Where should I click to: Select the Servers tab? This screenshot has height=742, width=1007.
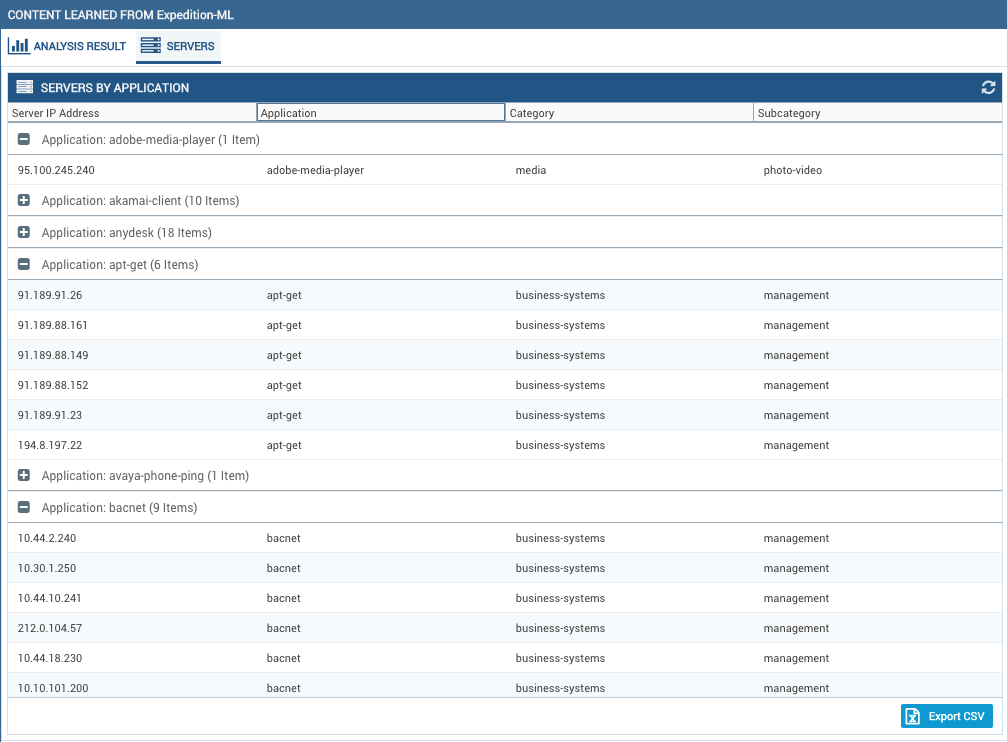178,46
